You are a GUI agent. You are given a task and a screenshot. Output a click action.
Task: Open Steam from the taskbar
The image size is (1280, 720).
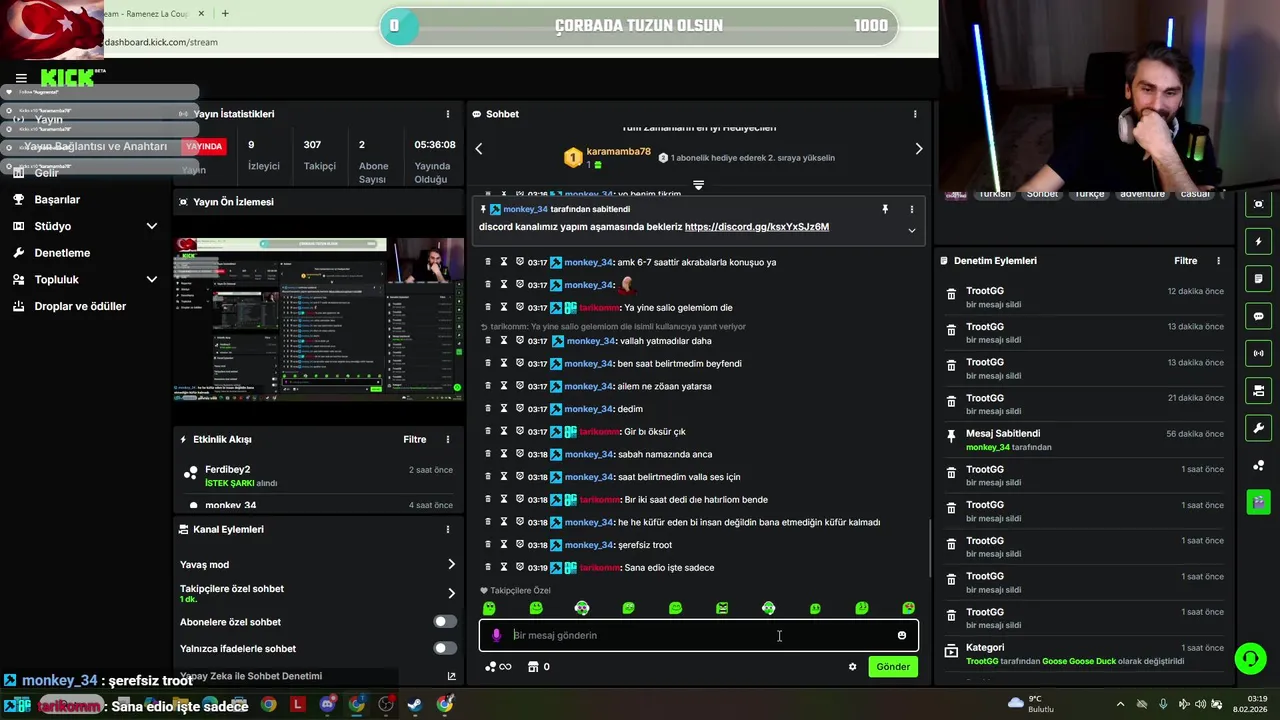point(414,705)
